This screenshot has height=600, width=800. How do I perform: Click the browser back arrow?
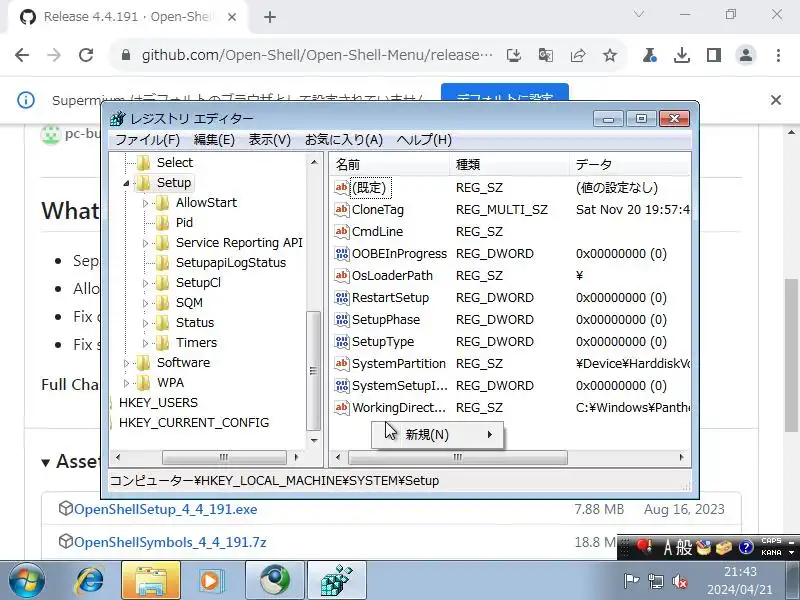[22, 55]
